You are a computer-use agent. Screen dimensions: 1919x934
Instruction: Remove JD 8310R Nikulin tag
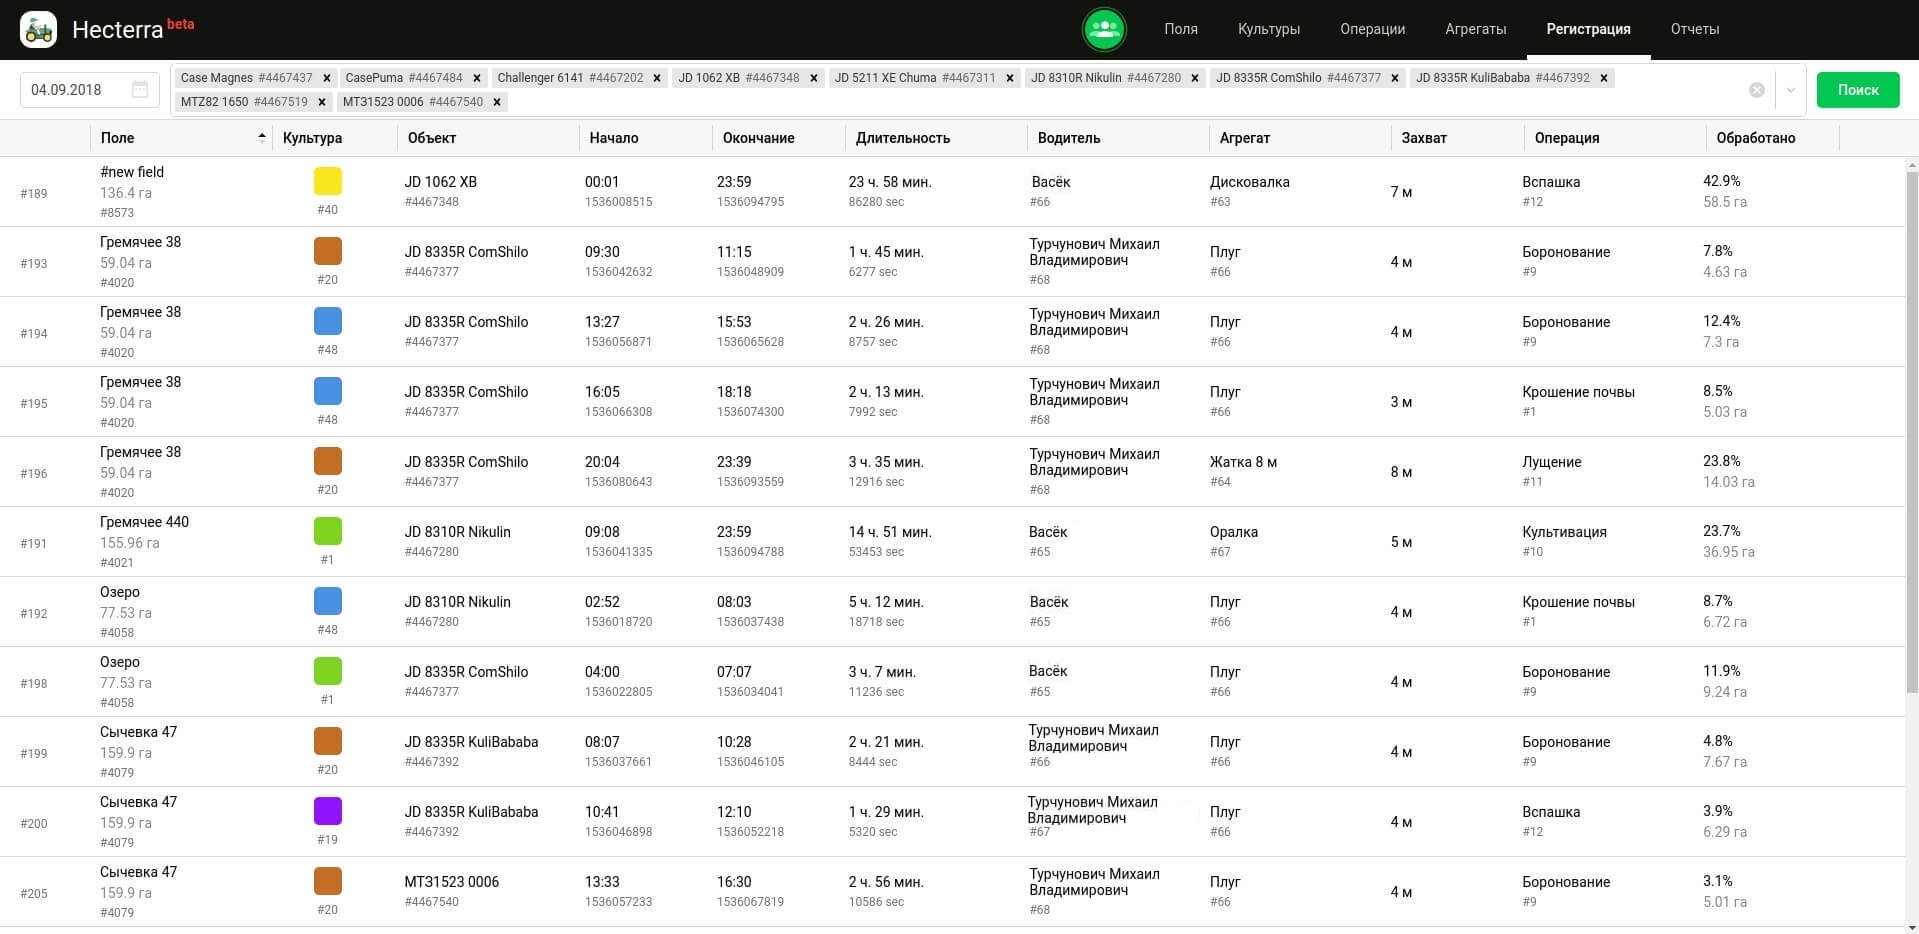1195,78
